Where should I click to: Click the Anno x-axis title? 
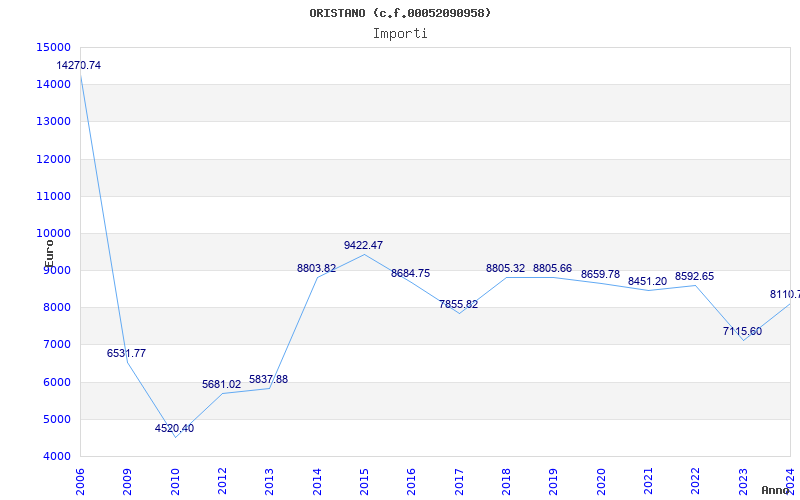pos(776,490)
